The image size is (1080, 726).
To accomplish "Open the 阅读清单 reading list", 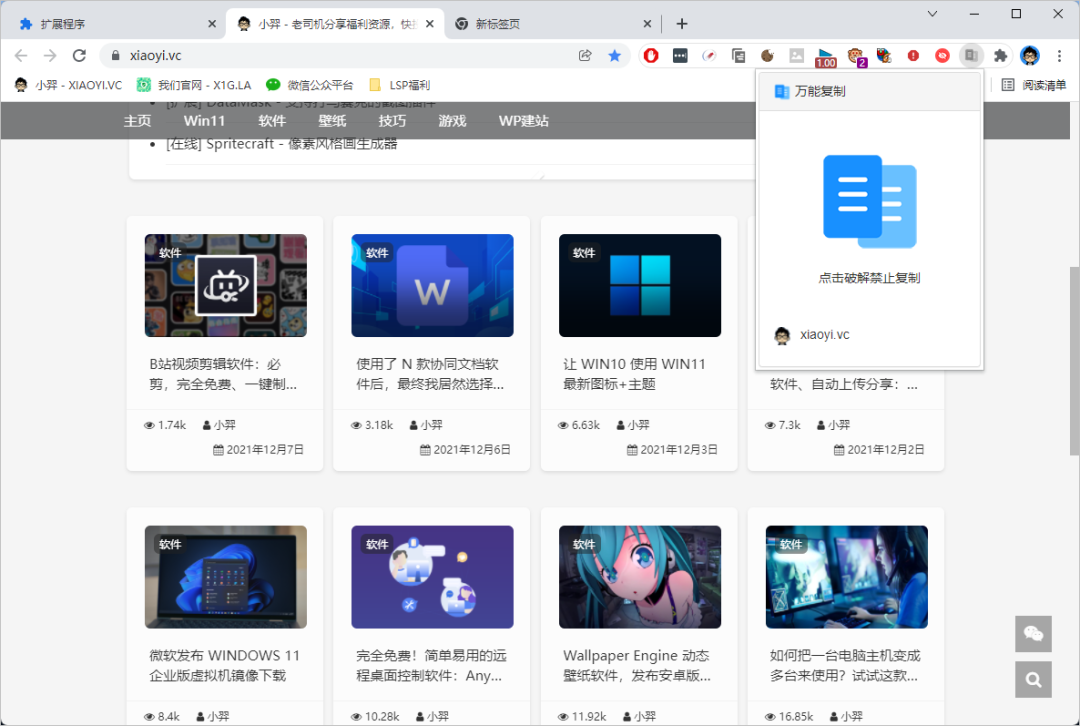I will tap(1035, 85).
